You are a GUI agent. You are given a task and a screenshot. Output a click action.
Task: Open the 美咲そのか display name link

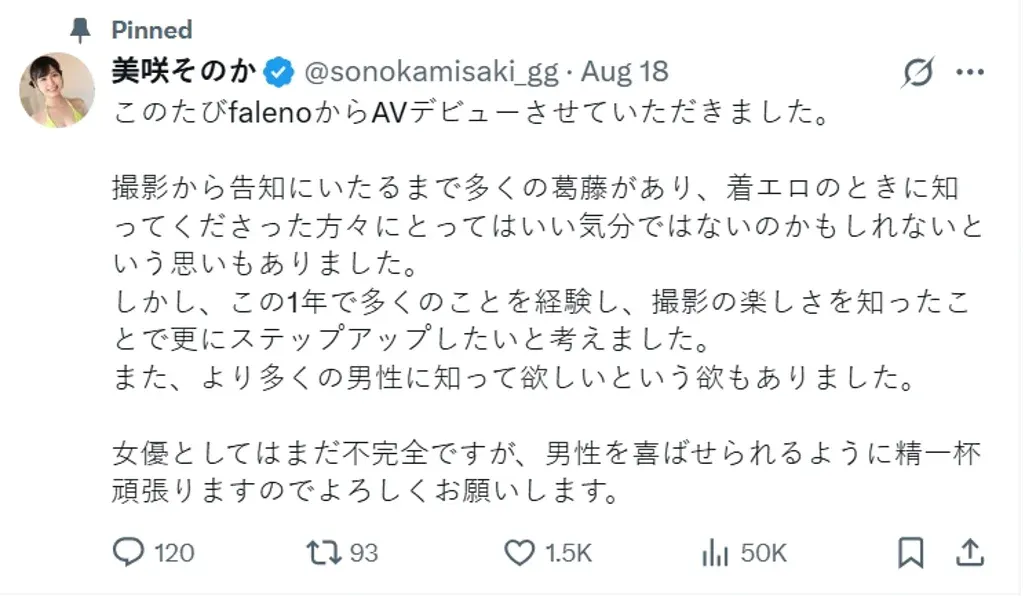click(184, 72)
